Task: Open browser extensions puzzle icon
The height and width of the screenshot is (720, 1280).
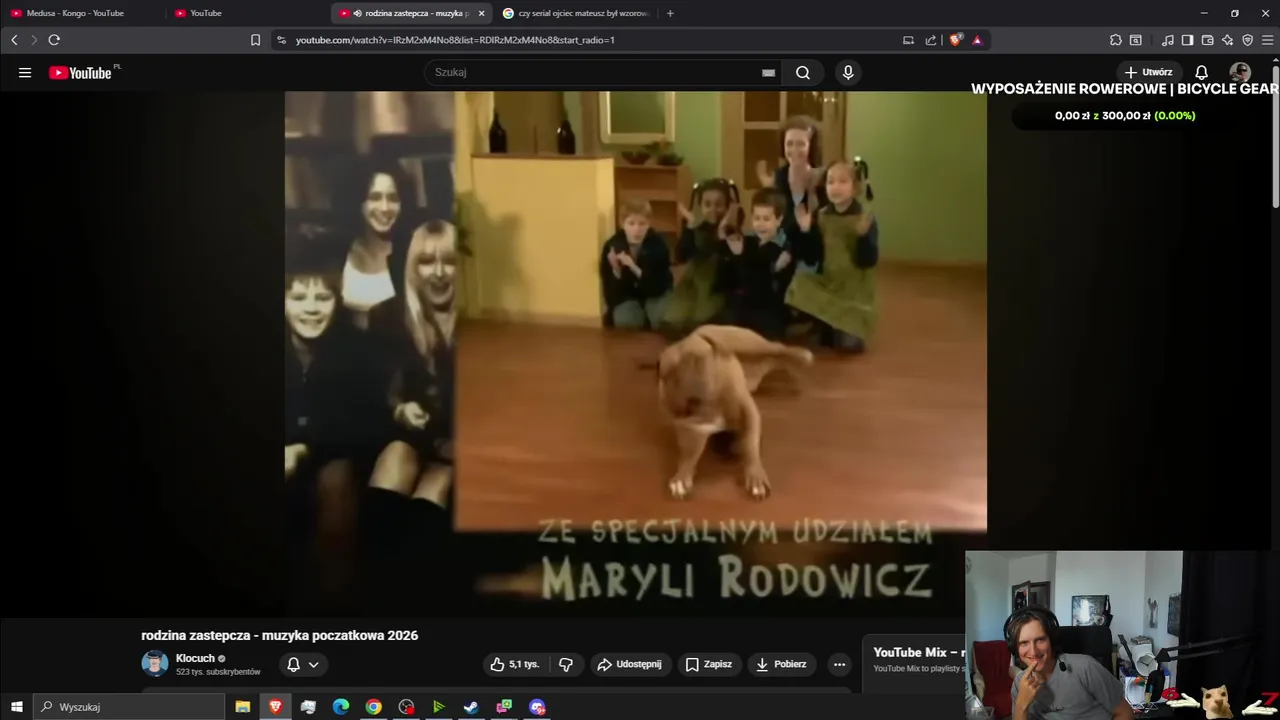Action: (1116, 40)
